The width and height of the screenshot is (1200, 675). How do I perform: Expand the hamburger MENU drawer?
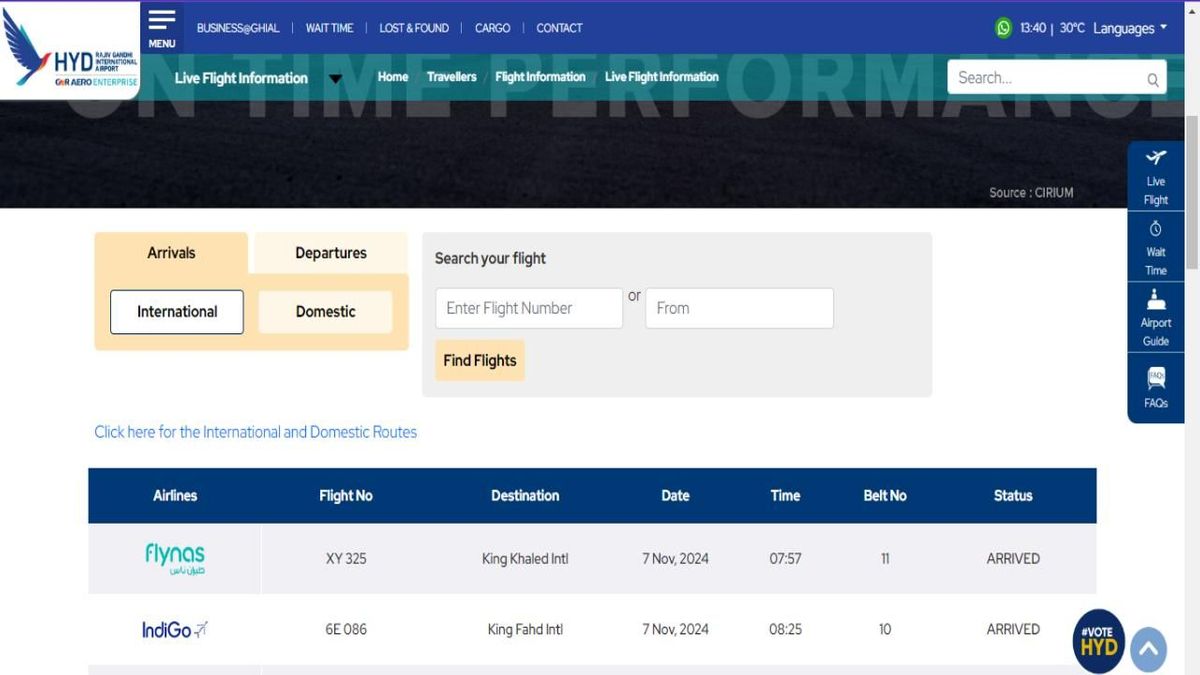161,25
